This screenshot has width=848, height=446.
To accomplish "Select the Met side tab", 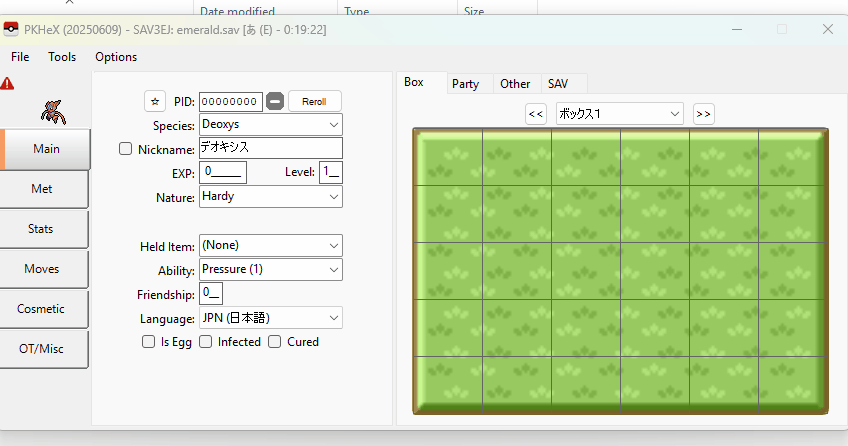I will point(42,189).
